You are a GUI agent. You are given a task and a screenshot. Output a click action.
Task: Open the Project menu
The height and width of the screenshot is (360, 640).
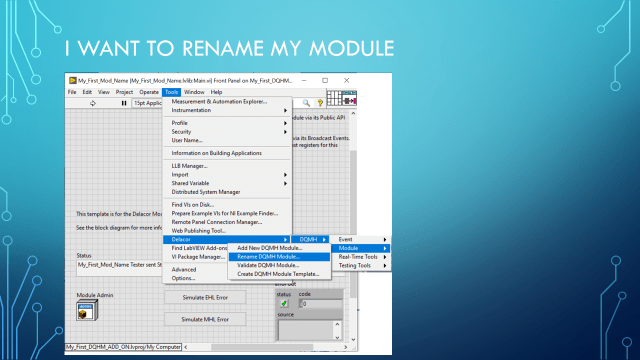[124, 92]
